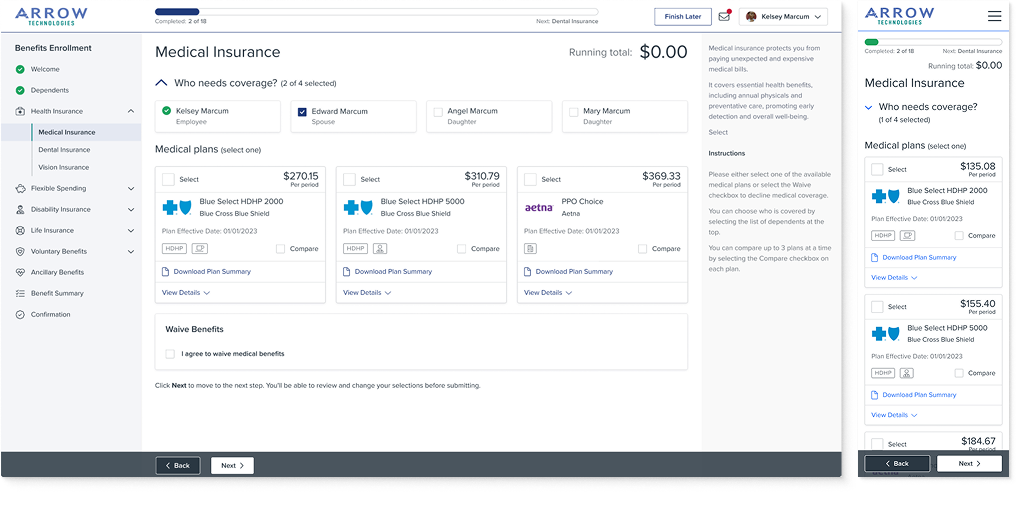Click the Ancillary Benefits heart icon
1025x509 pixels.
pyautogui.click(x=20, y=272)
